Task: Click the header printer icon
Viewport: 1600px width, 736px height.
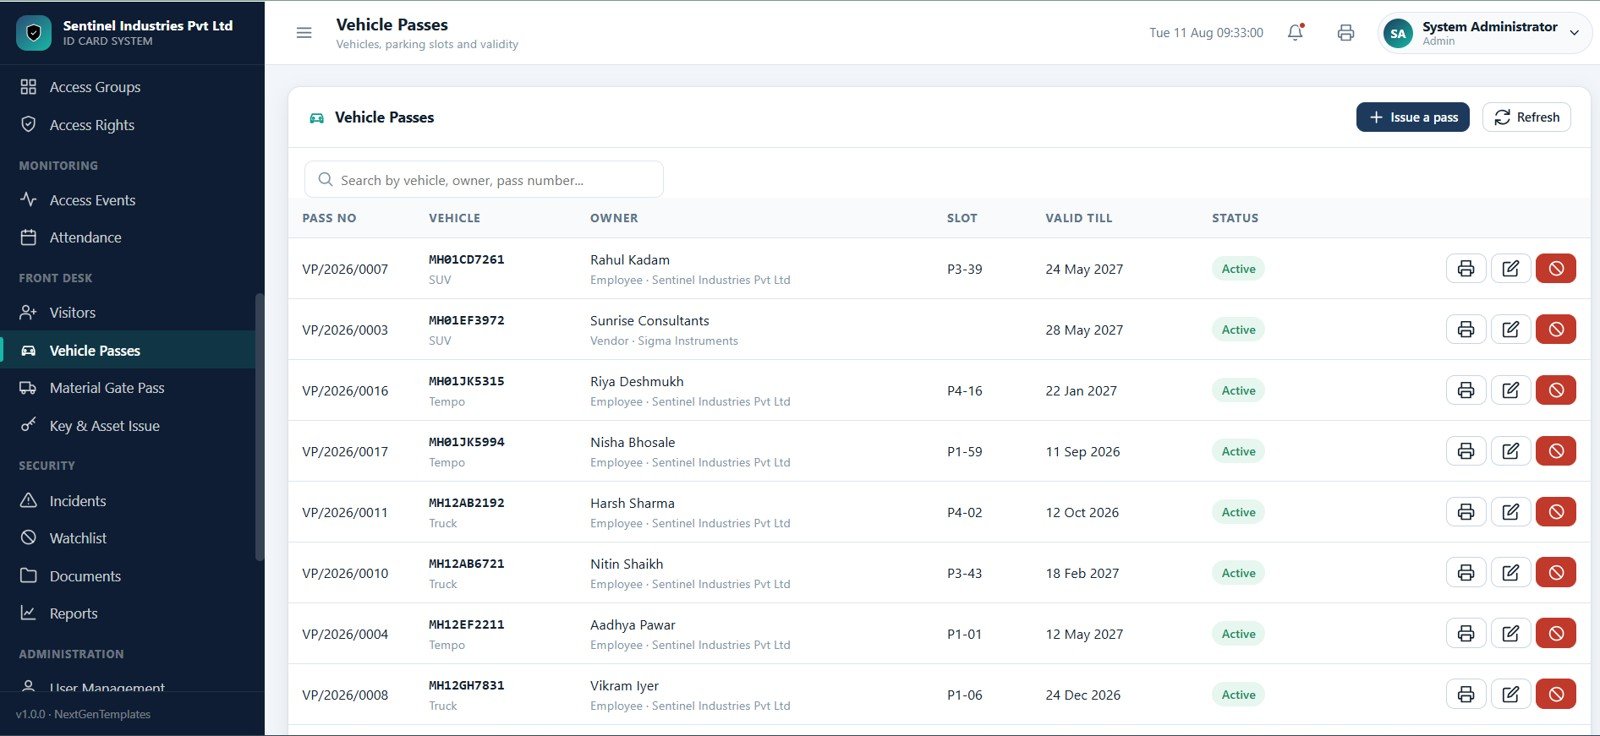Action: click(1346, 33)
